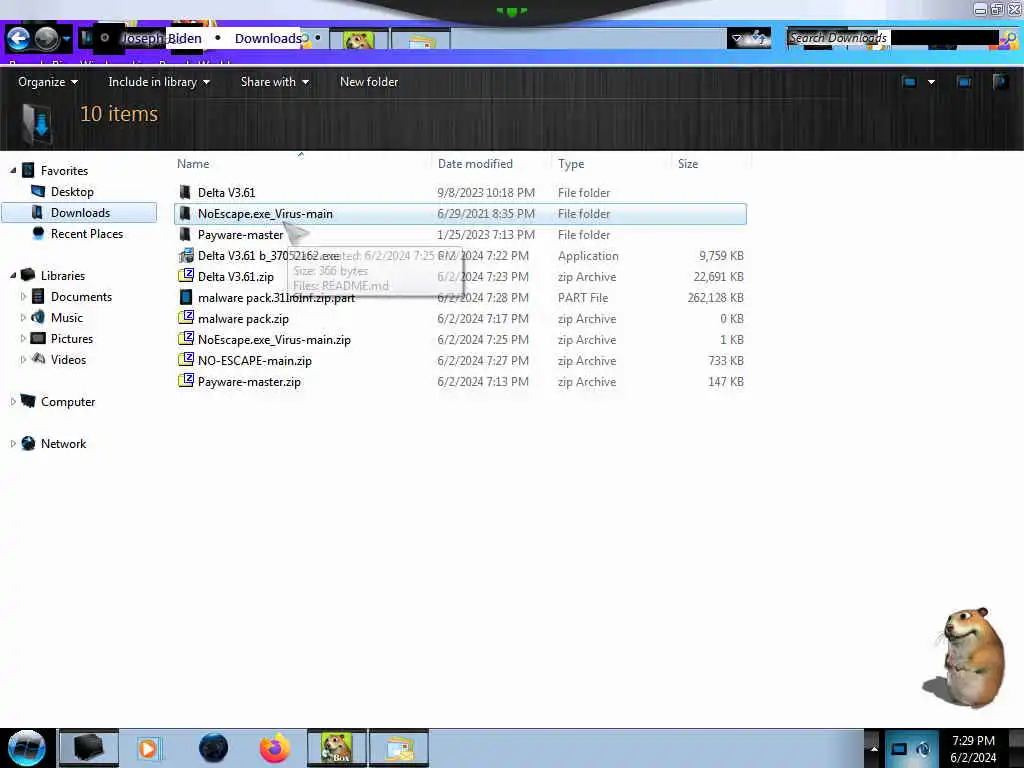Open the recent locations dropdown arrow

[x=67, y=39]
